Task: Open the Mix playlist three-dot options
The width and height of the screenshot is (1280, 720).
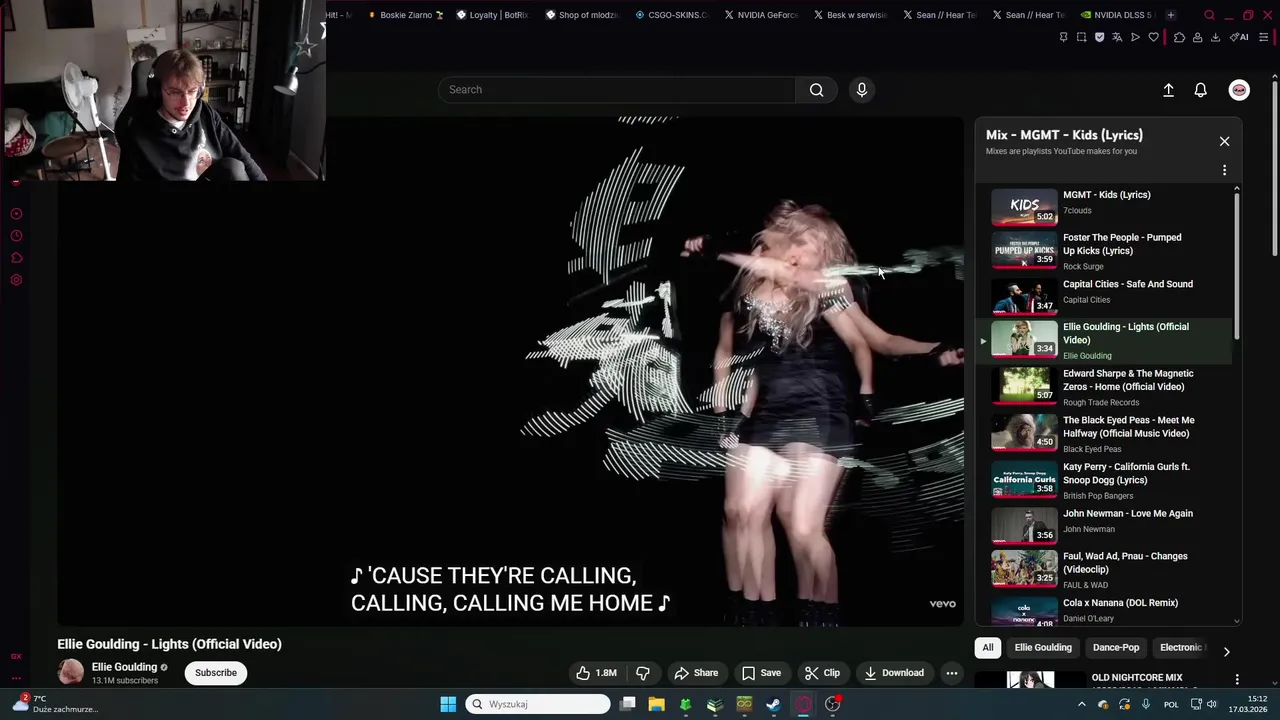Action: coord(1224,170)
